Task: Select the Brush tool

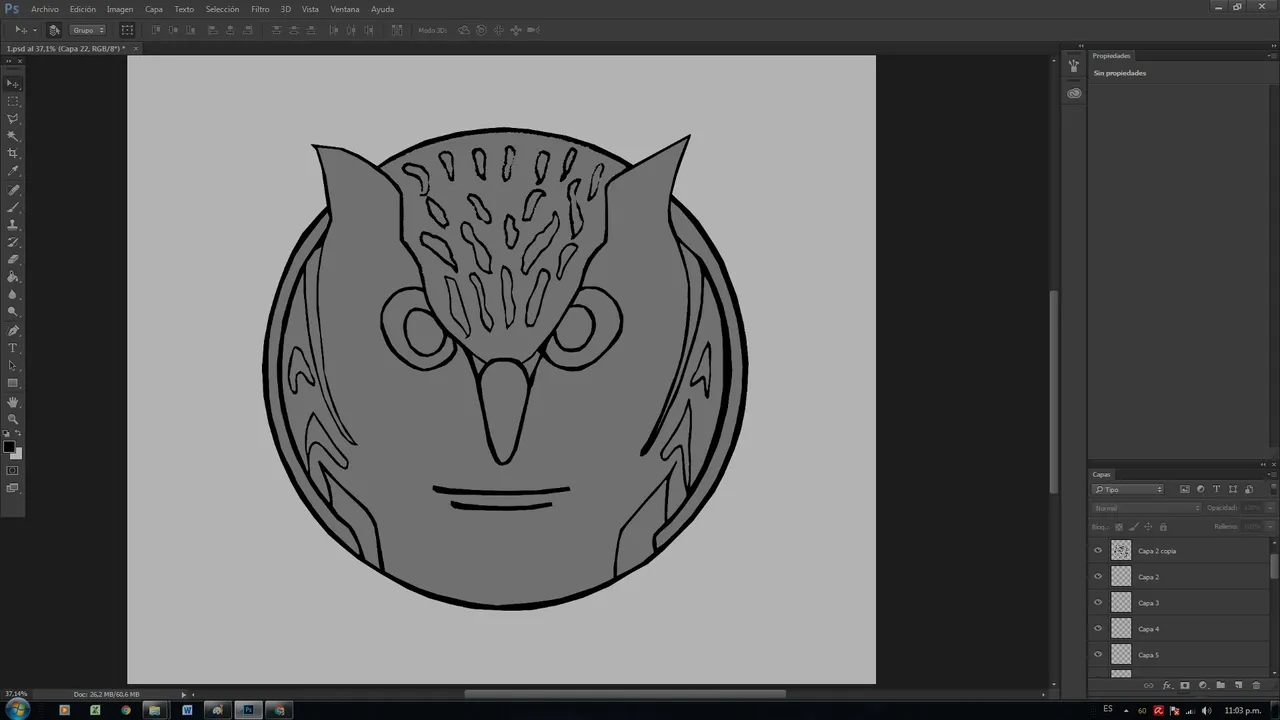Action: [x=13, y=208]
